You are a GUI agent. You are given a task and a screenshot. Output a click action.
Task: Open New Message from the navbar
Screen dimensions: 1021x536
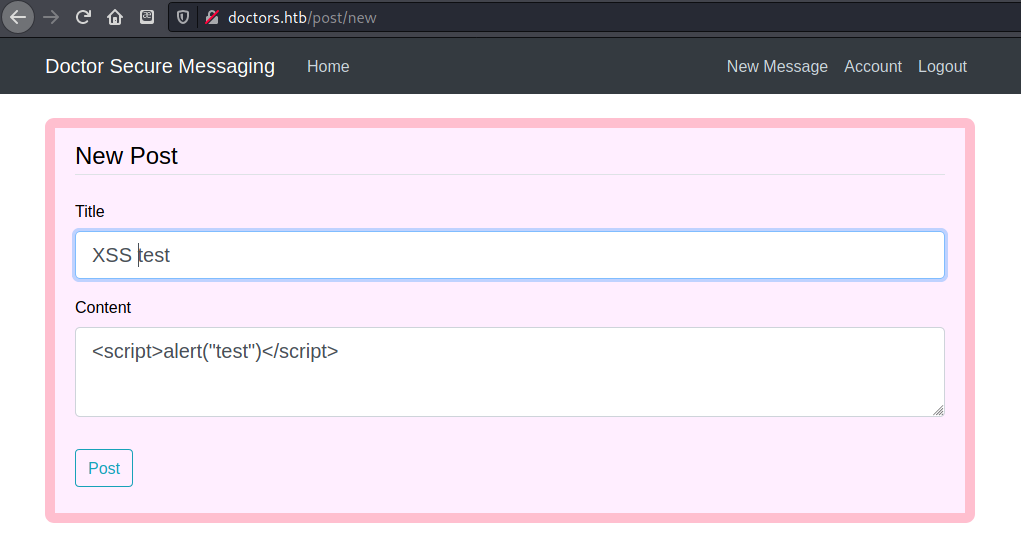[777, 66]
